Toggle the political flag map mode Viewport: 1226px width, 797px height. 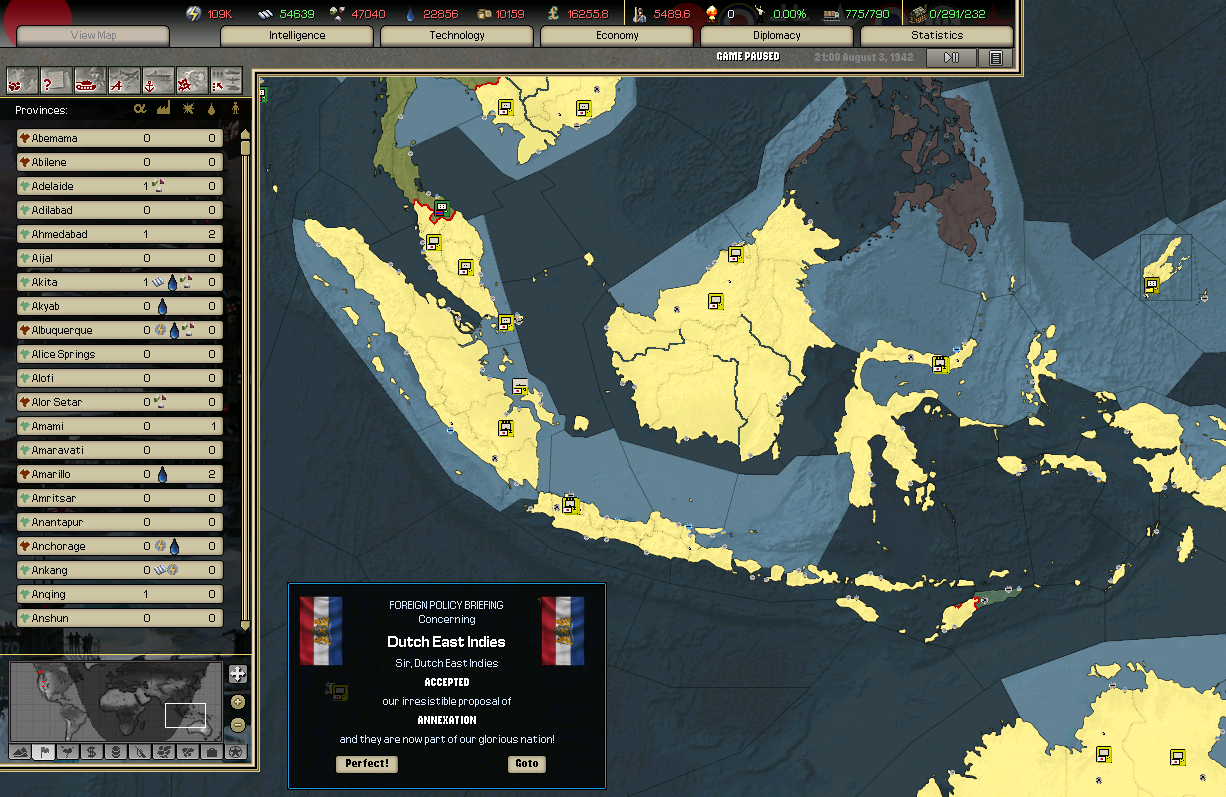[x=43, y=751]
